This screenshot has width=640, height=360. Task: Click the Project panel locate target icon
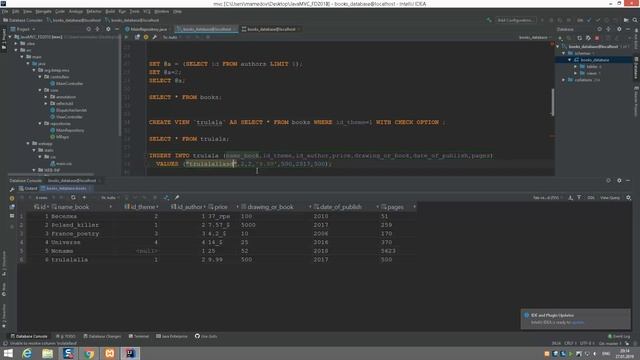pos(89,29)
